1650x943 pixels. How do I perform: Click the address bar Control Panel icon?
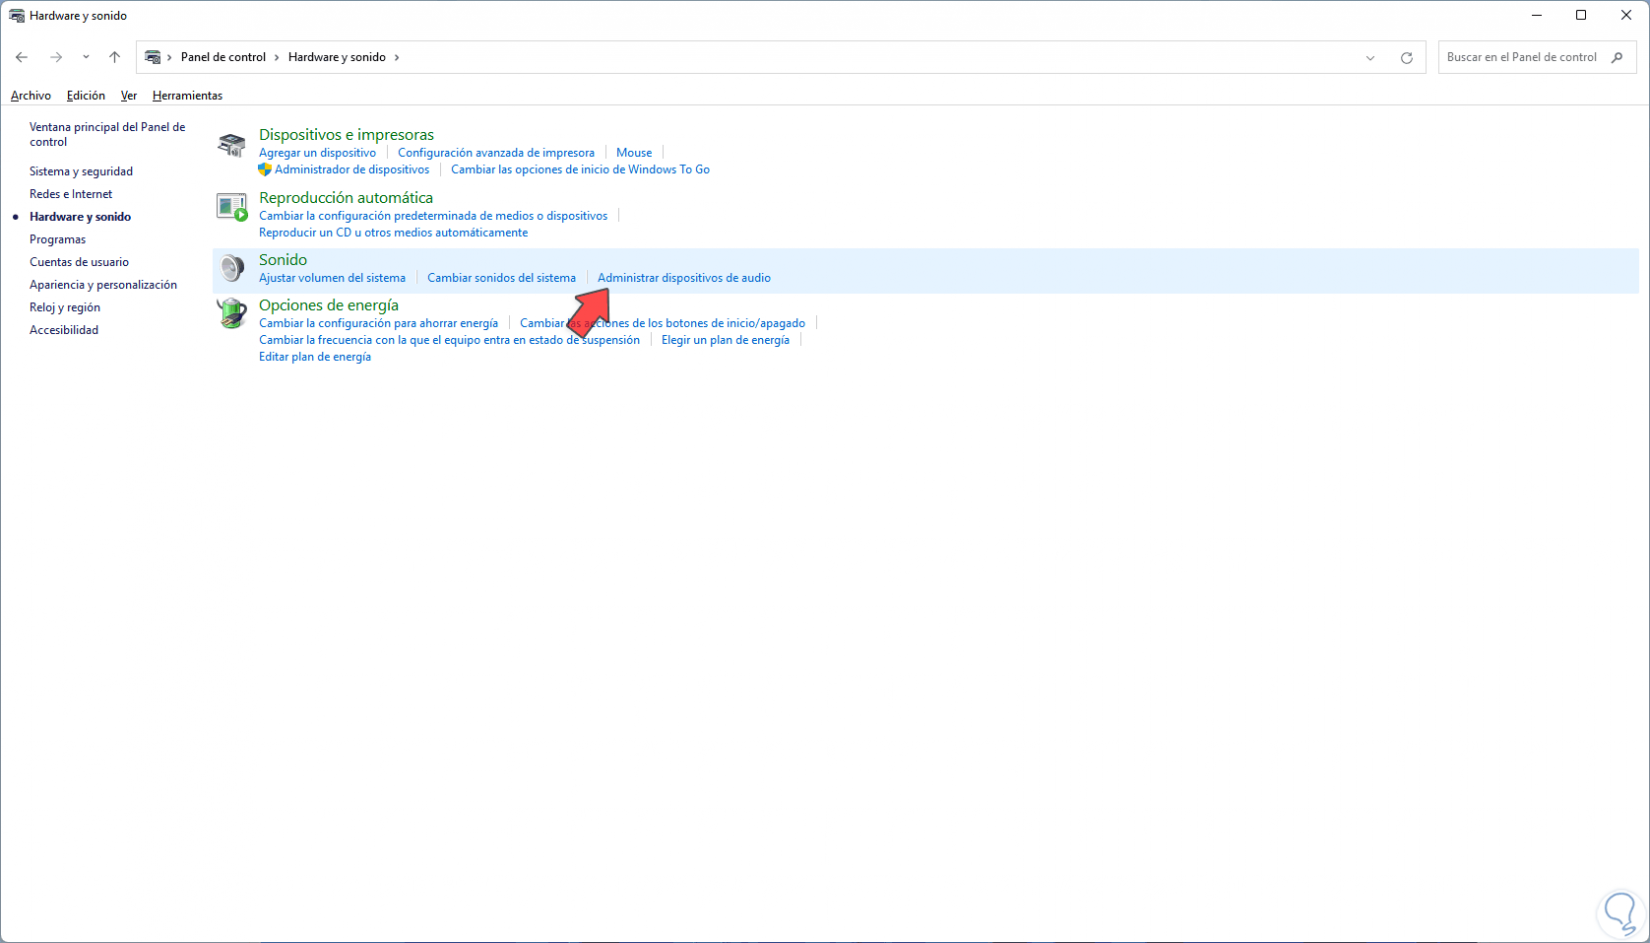click(x=153, y=57)
